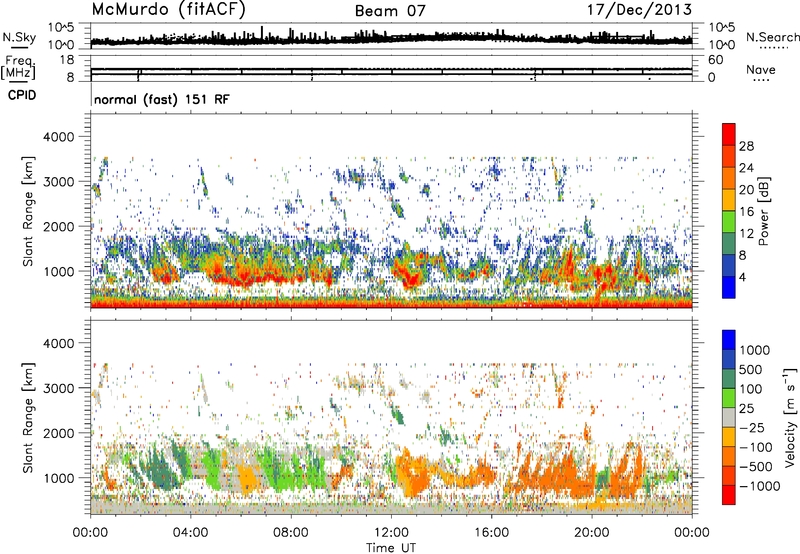This screenshot has width=800, height=554.
Task: Click the "Slant Range [km]" label of power panel
Action: [x=28, y=211]
